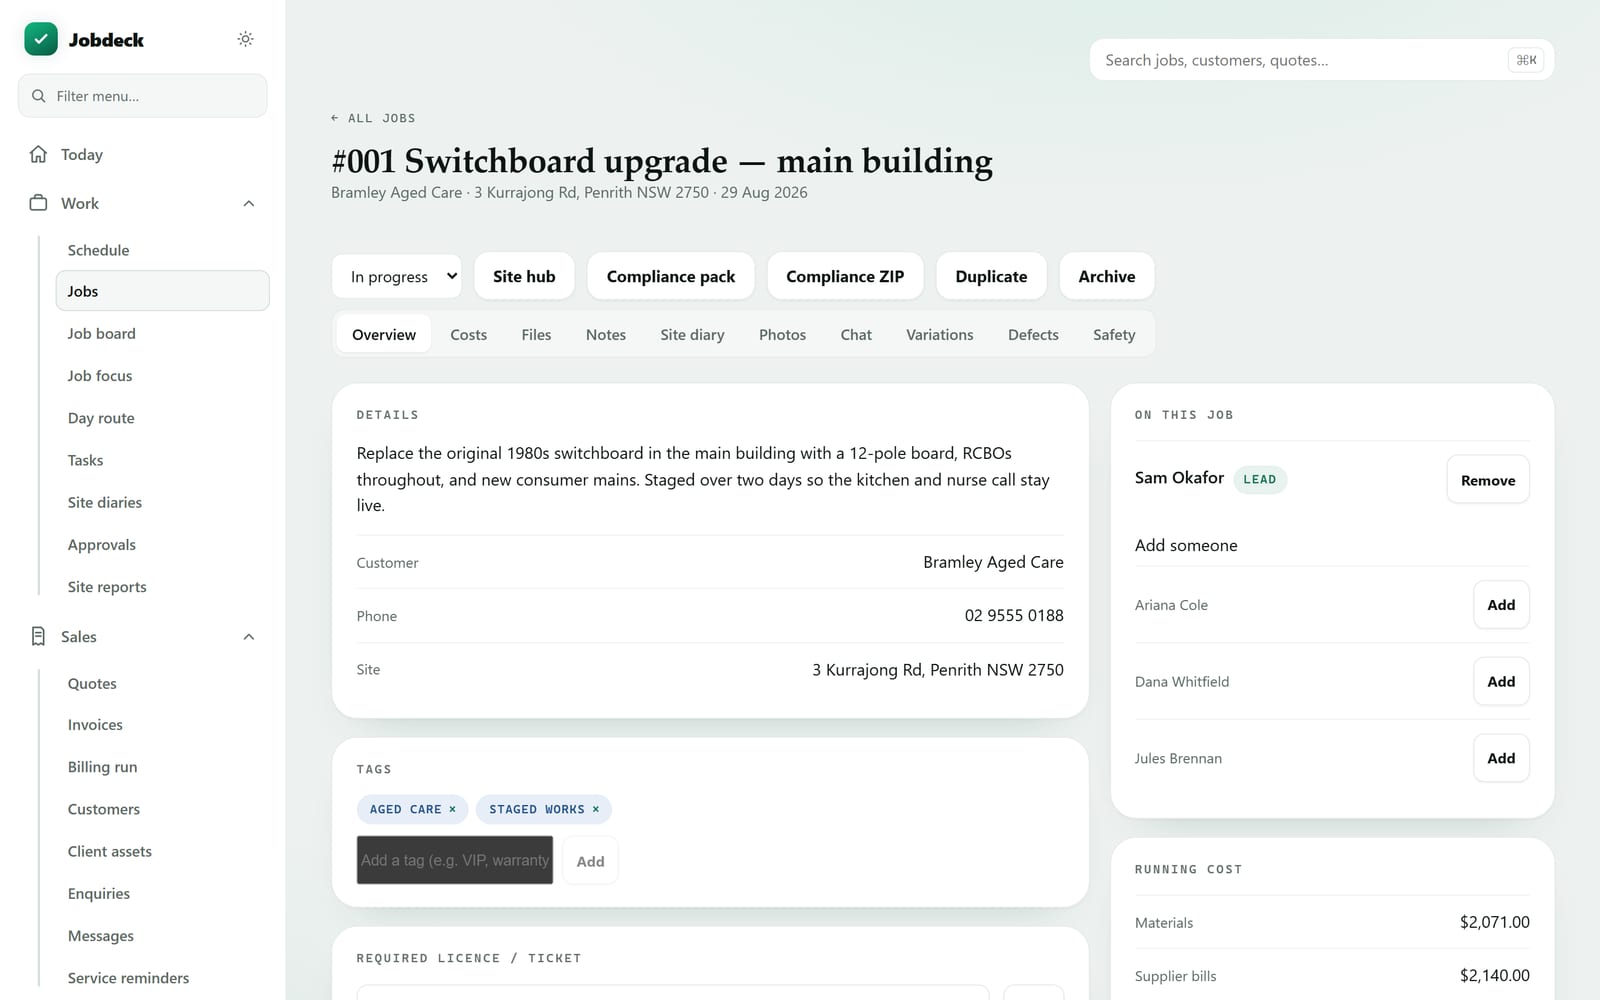Go back via ALL JOBS link

[x=373, y=118]
